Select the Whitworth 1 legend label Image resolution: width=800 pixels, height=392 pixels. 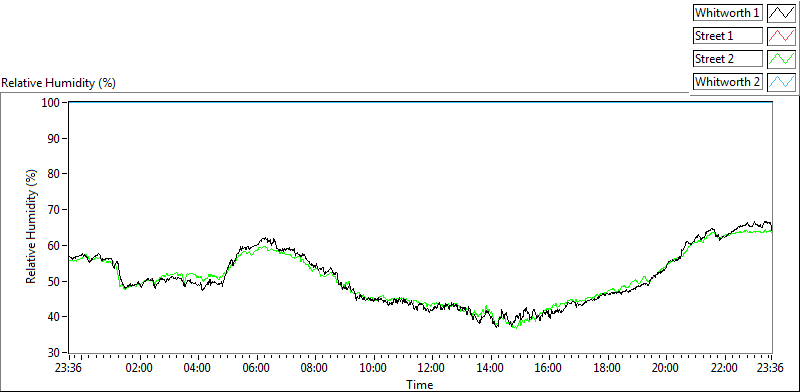click(728, 13)
